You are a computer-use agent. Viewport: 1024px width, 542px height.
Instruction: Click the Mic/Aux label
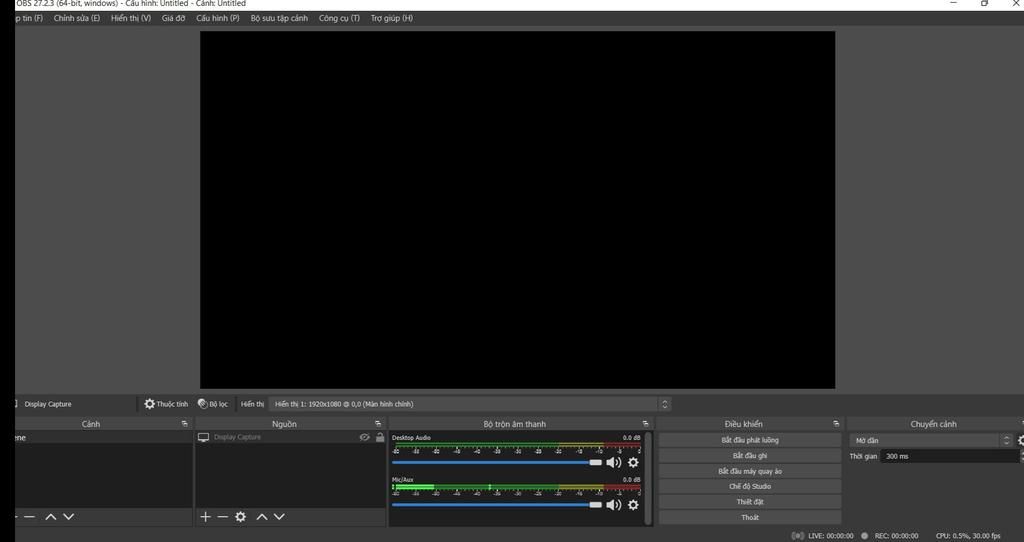403,480
